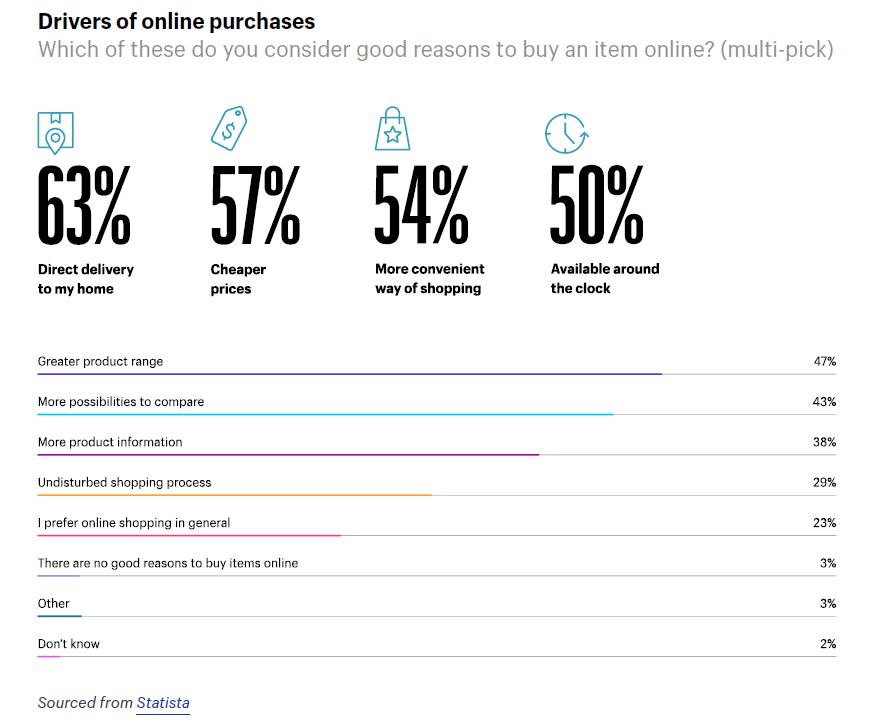The width and height of the screenshot is (877, 728).
Task: Click the shopping bag star icon
Action: pos(392,130)
